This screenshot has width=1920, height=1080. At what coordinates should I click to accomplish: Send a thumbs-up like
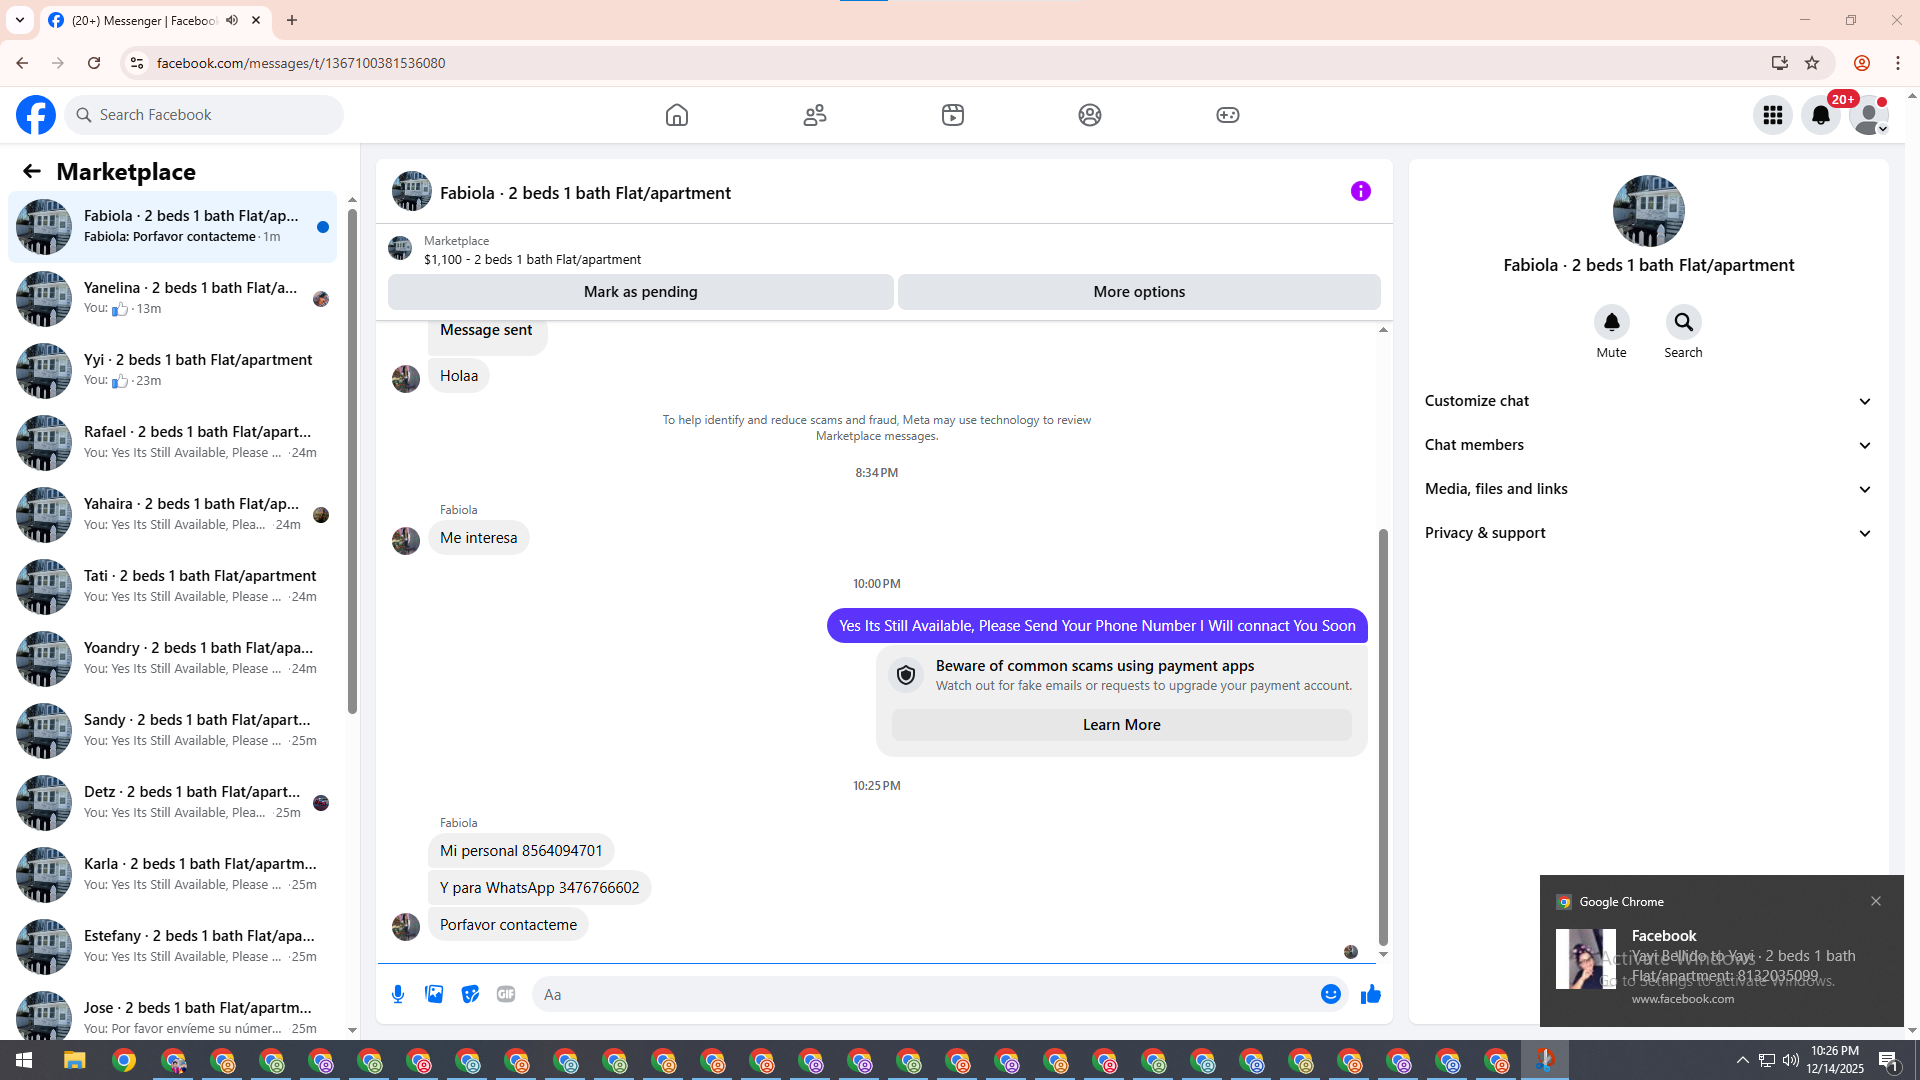click(x=1371, y=994)
